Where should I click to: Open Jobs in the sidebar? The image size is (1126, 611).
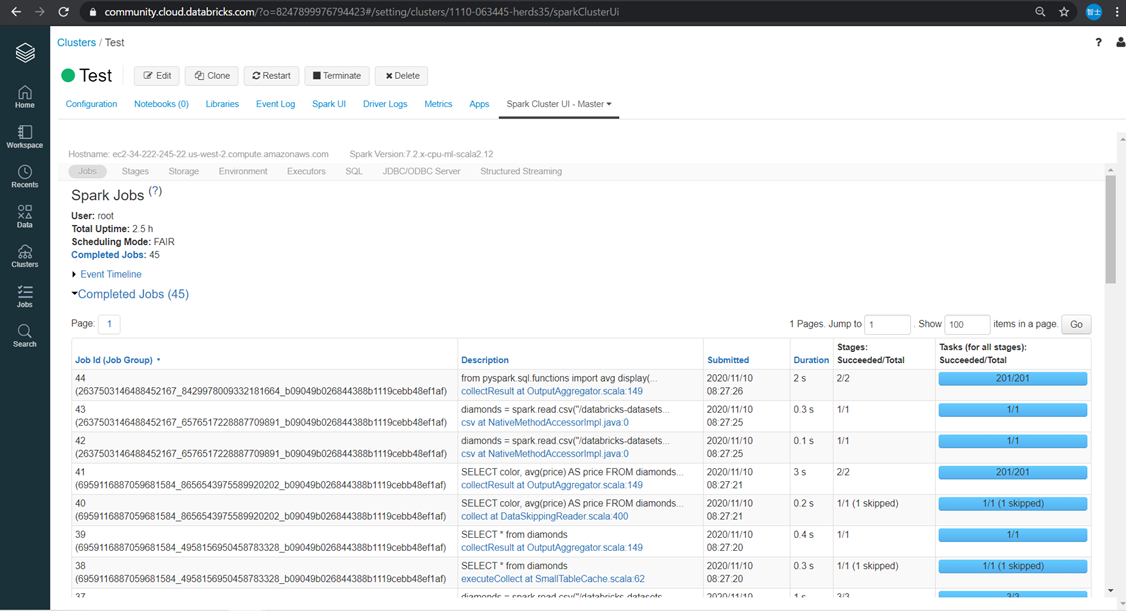click(x=25, y=297)
